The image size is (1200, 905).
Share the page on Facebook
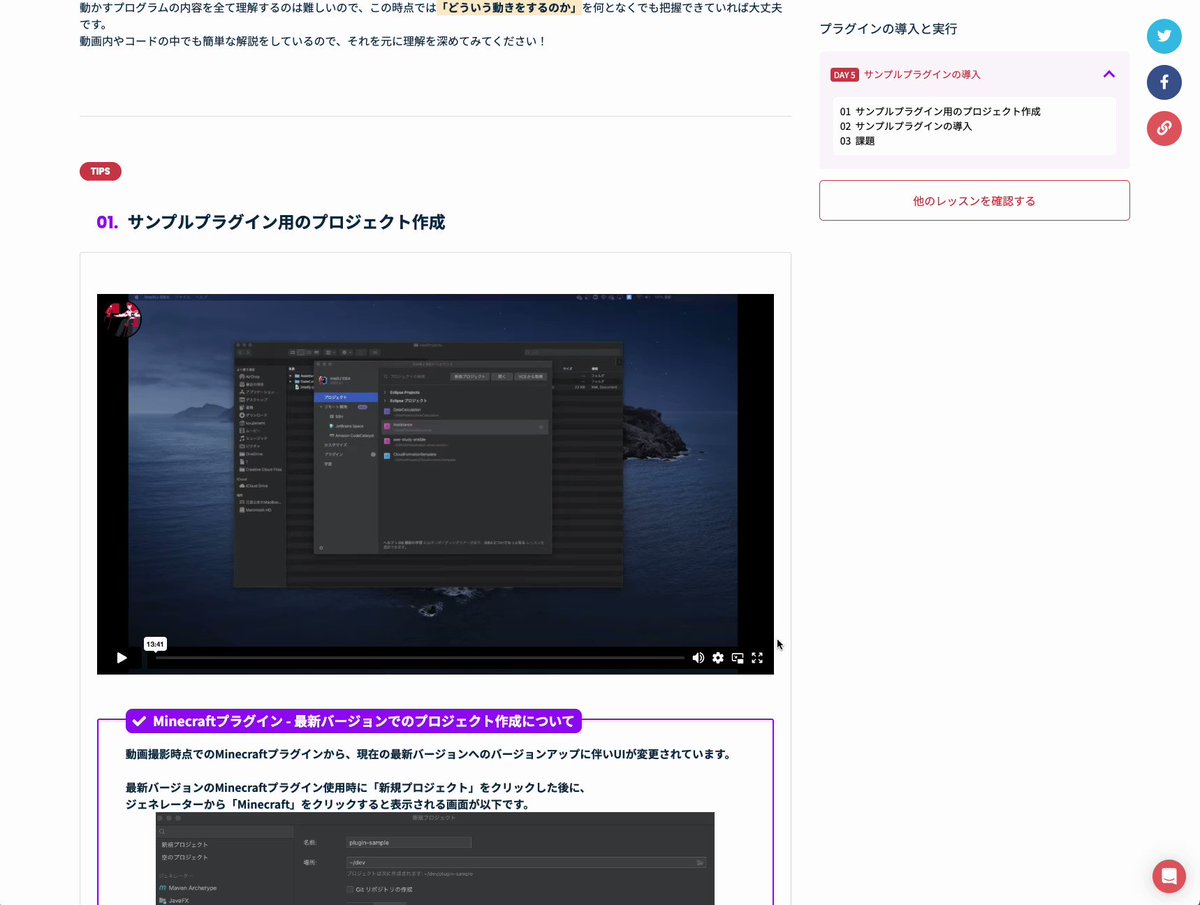[x=1163, y=82]
